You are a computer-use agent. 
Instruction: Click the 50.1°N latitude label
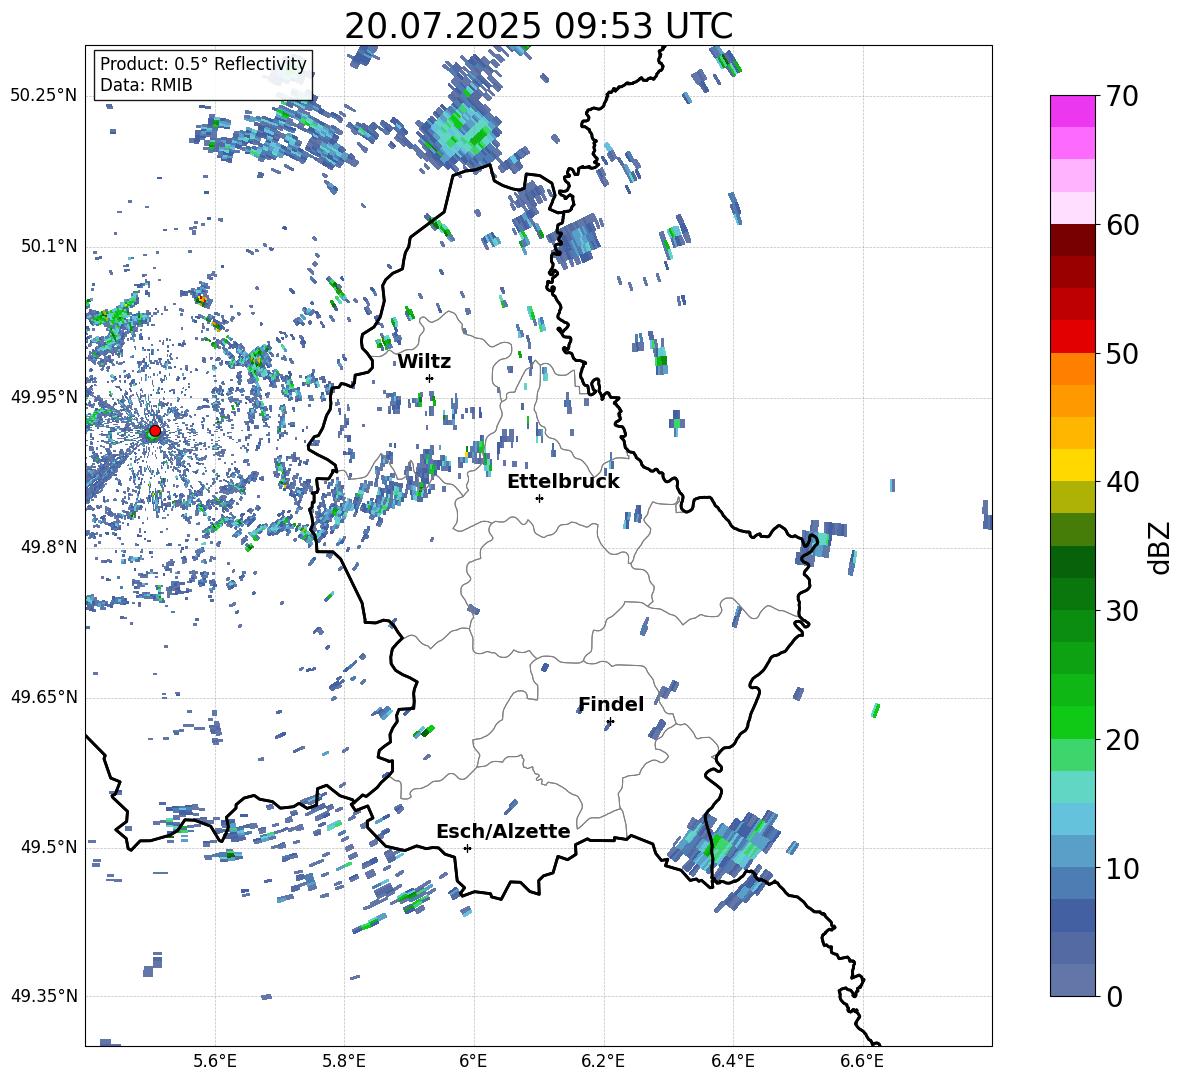[x=50, y=246]
